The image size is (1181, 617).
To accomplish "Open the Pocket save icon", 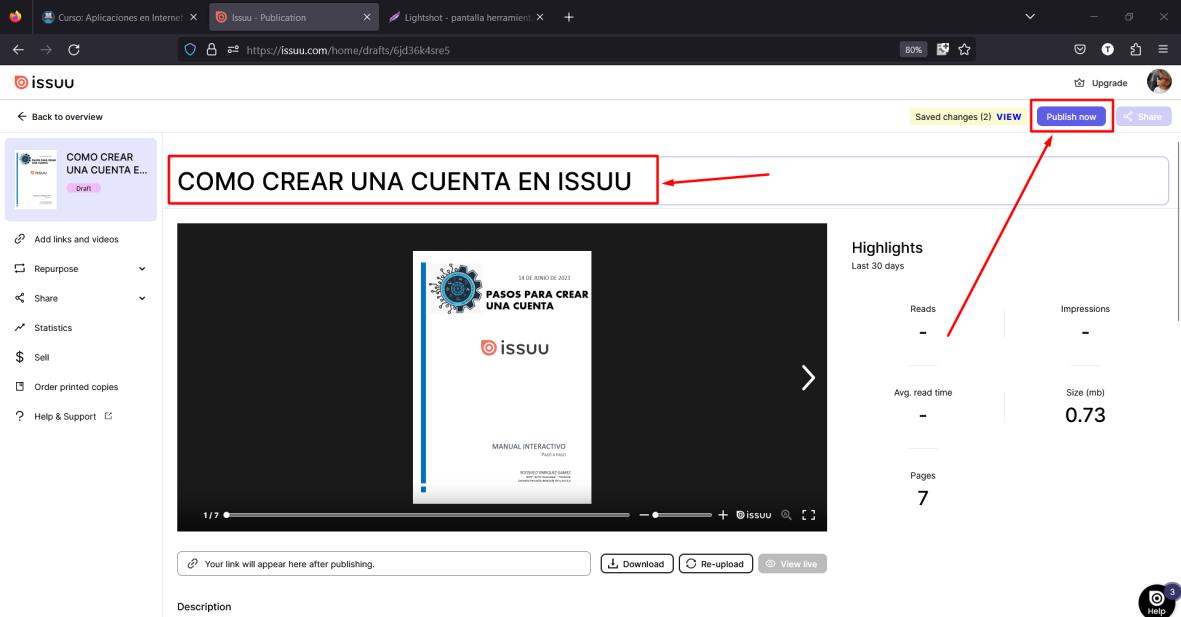I will [x=1080, y=50].
